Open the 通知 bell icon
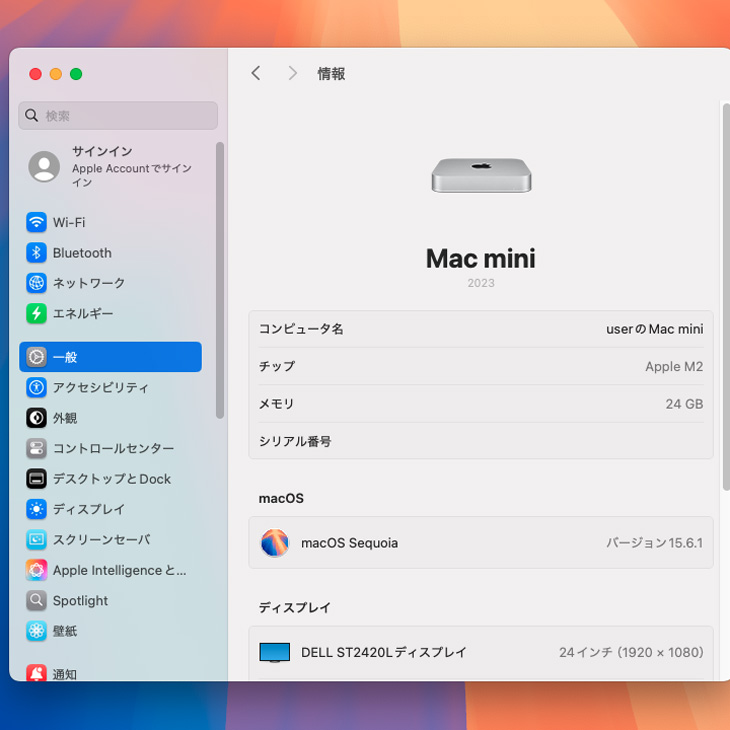Image resolution: width=730 pixels, height=730 pixels. tap(36, 673)
